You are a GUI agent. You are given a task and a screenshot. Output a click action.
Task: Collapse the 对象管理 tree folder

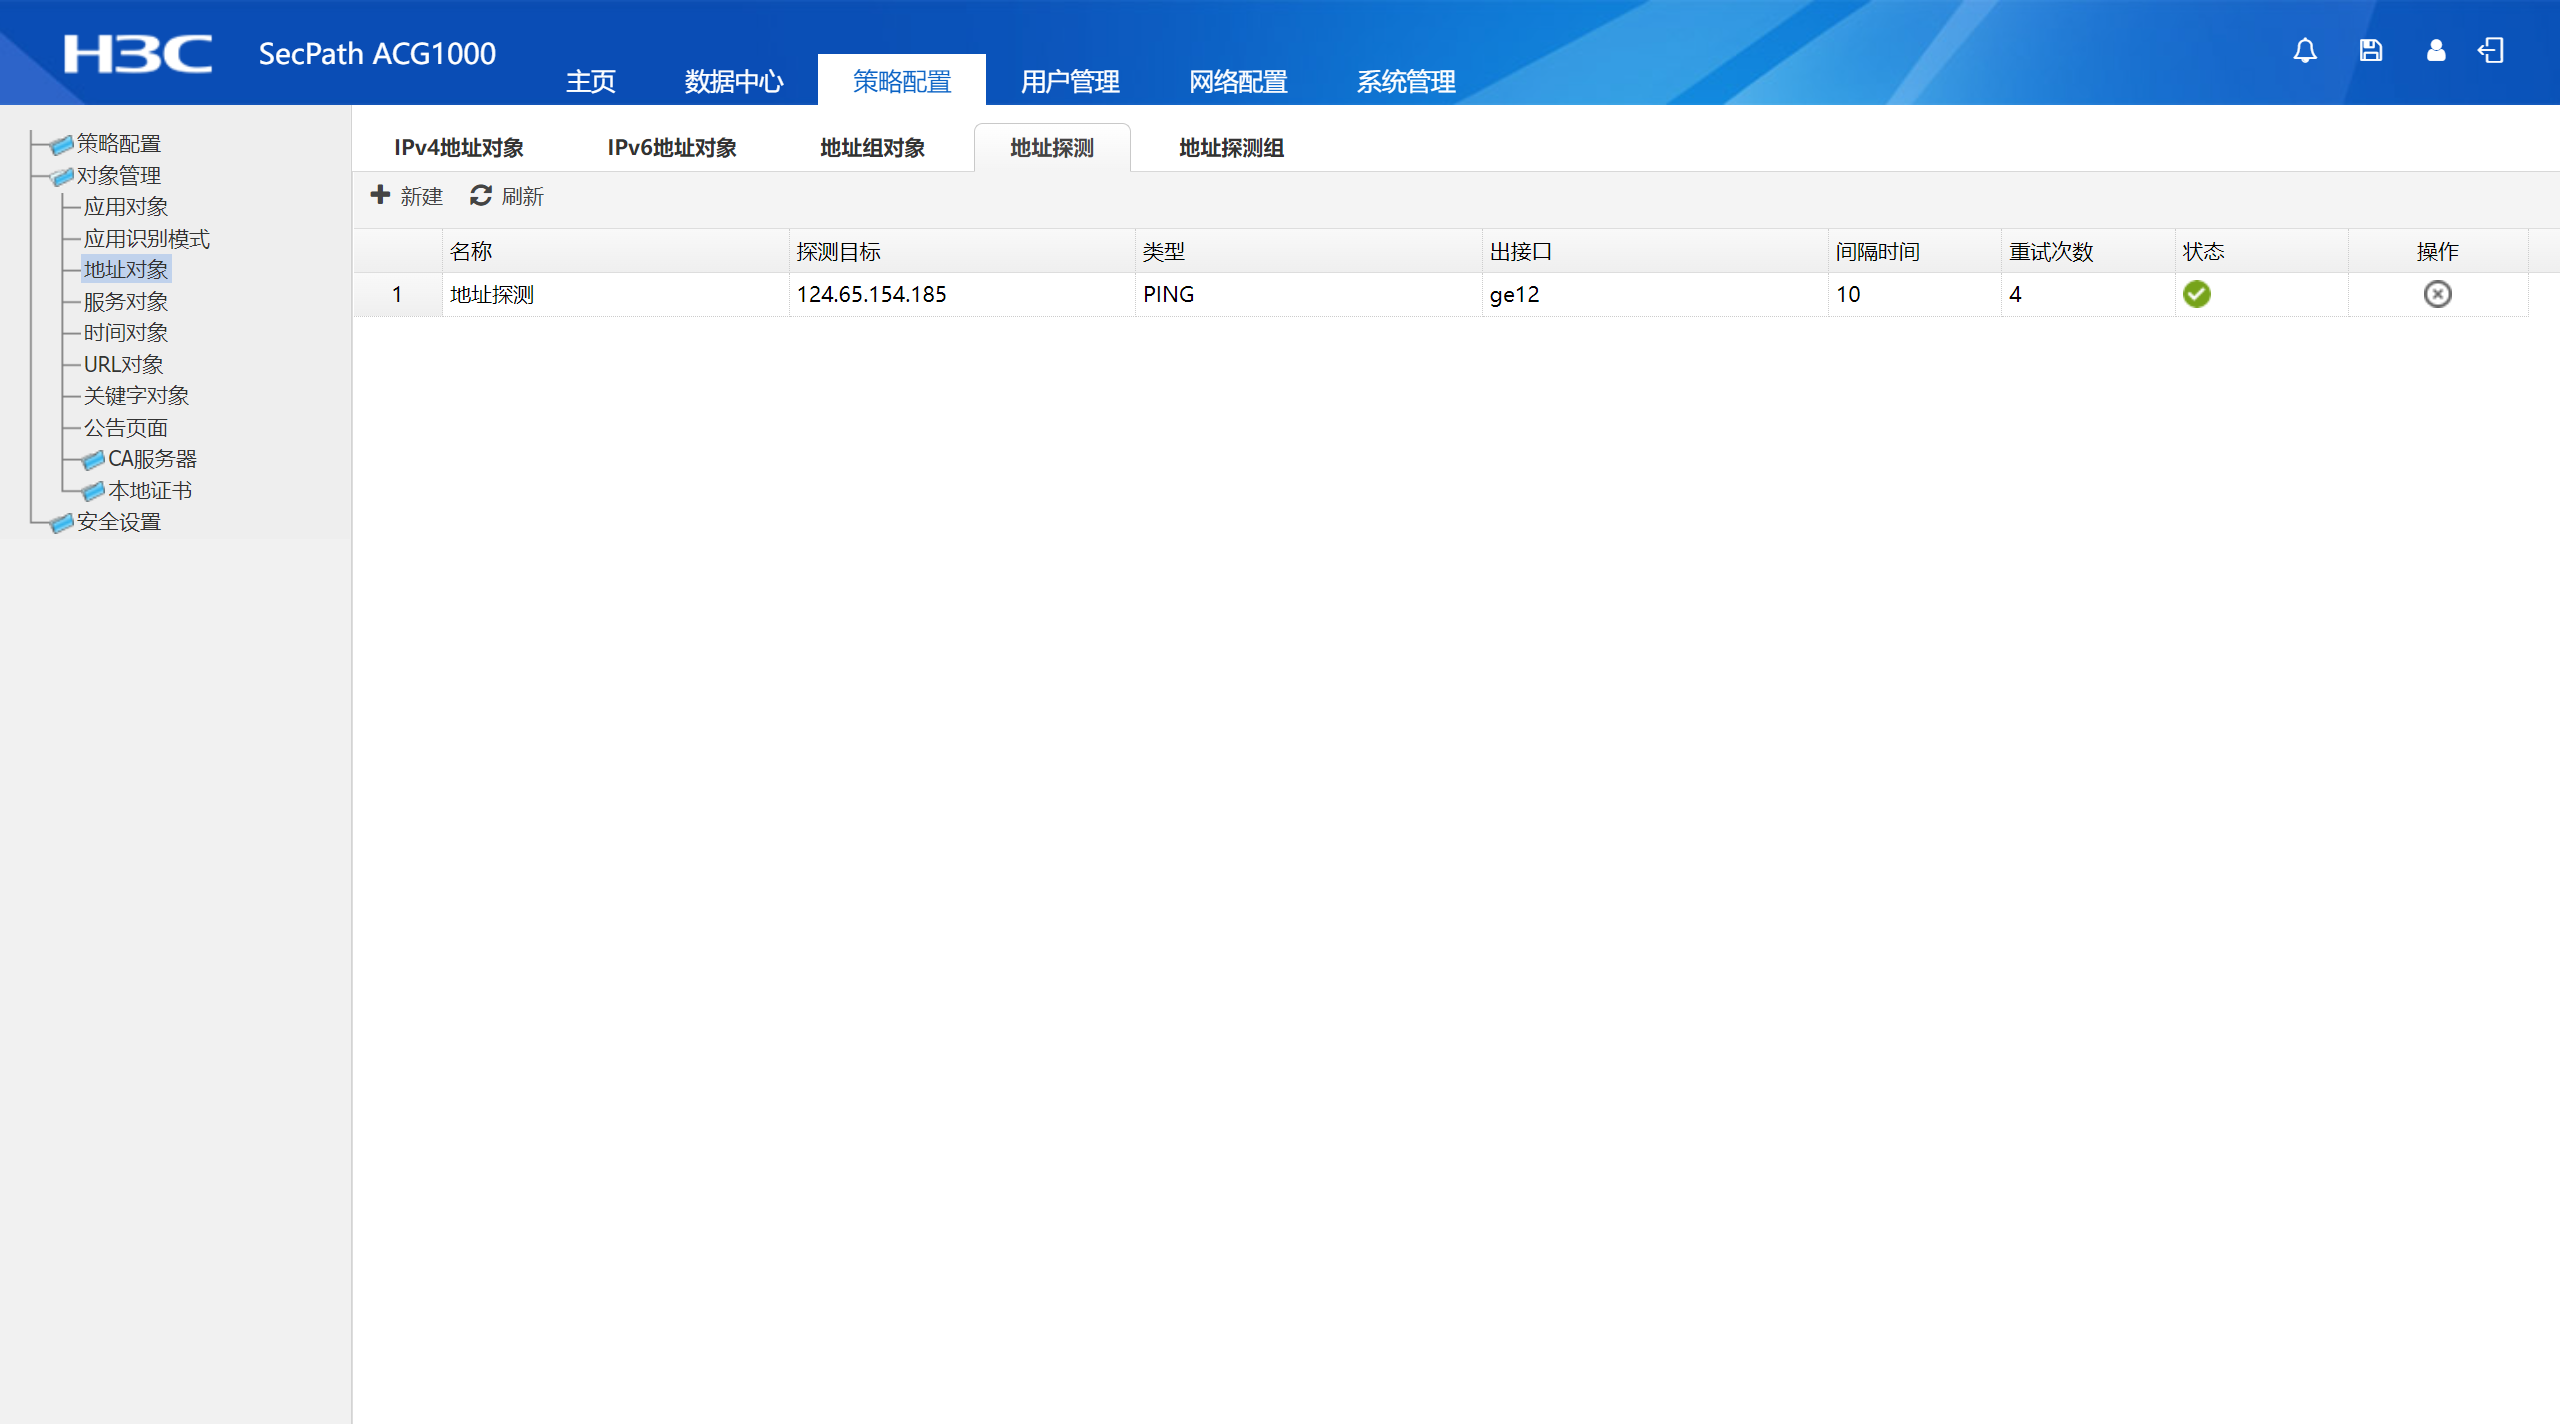[62, 176]
